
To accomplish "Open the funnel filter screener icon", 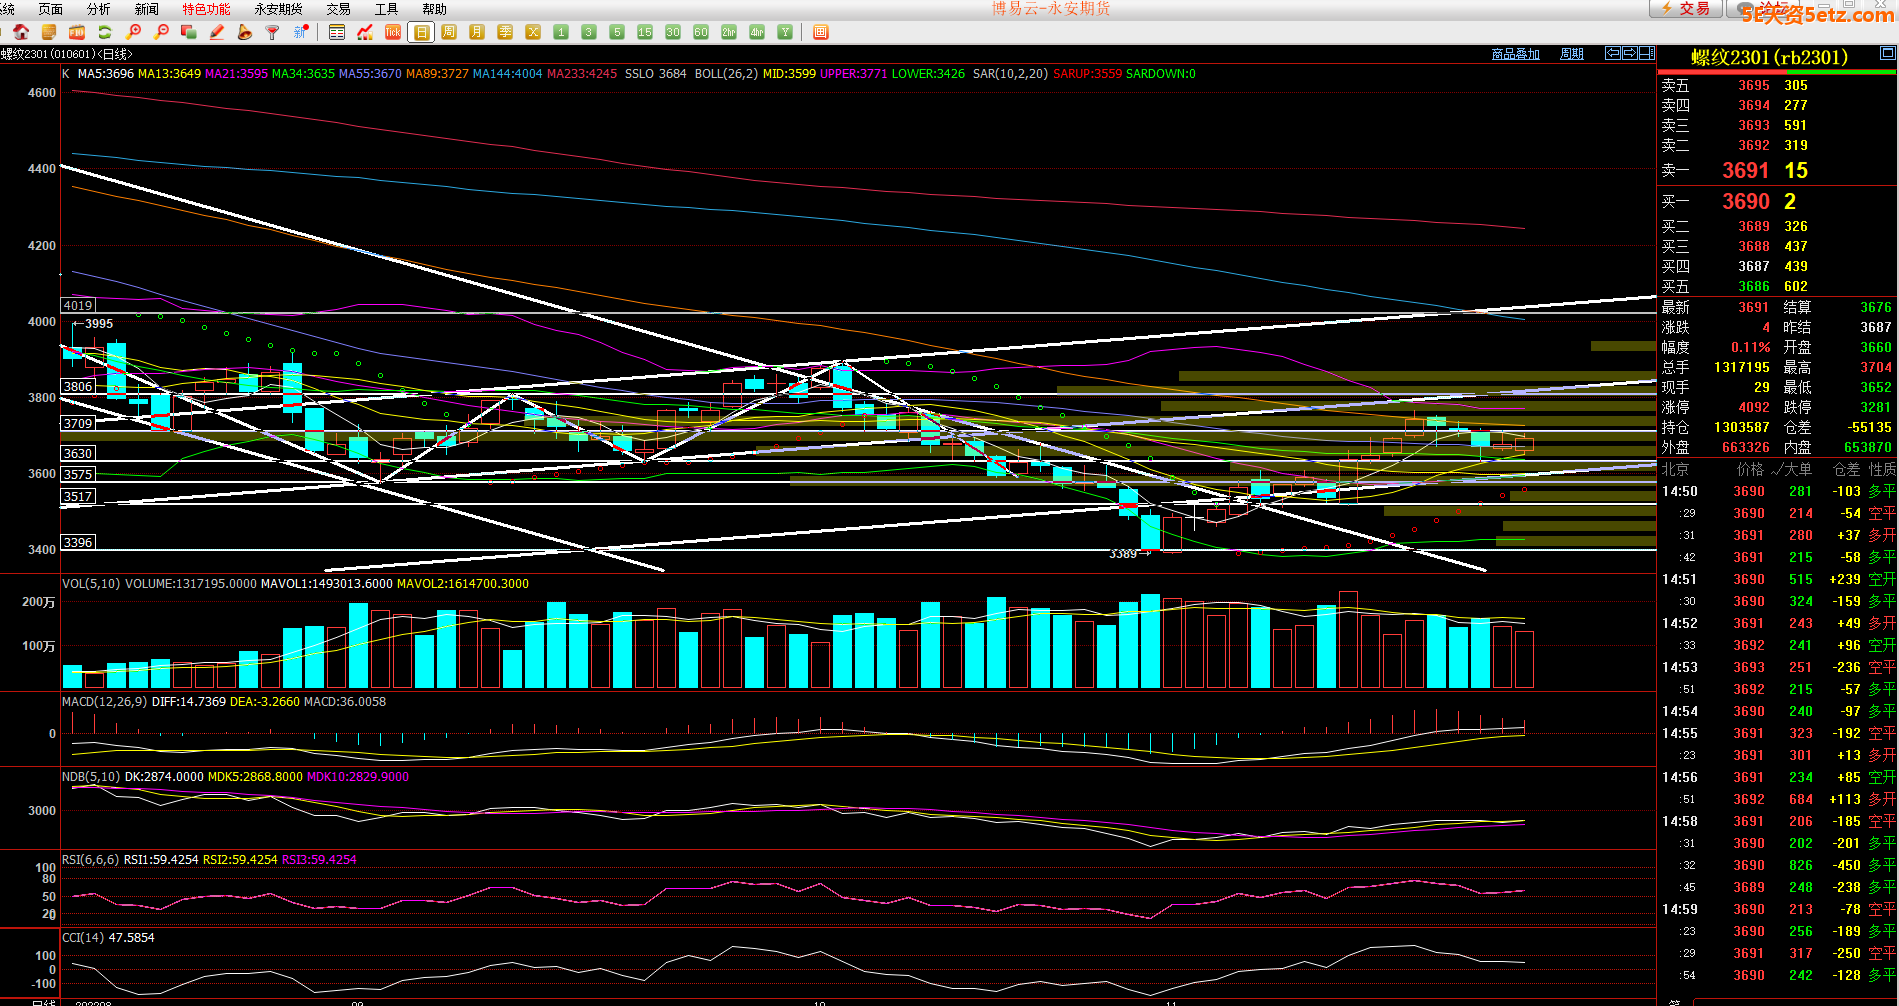I will pyautogui.click(x=273, y=32).
